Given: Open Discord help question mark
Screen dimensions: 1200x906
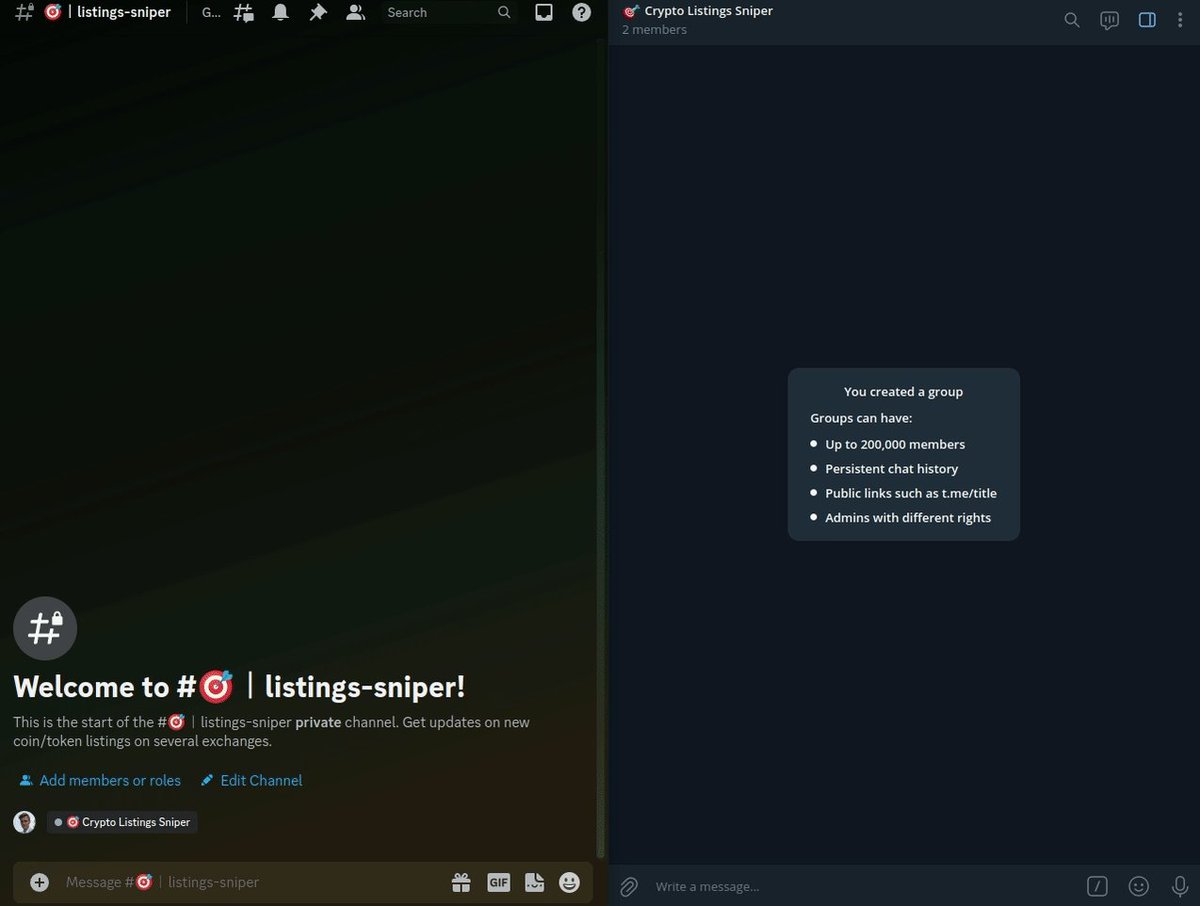Looking at the screenshot, I should pyautogui.click(x=582, y=13).
